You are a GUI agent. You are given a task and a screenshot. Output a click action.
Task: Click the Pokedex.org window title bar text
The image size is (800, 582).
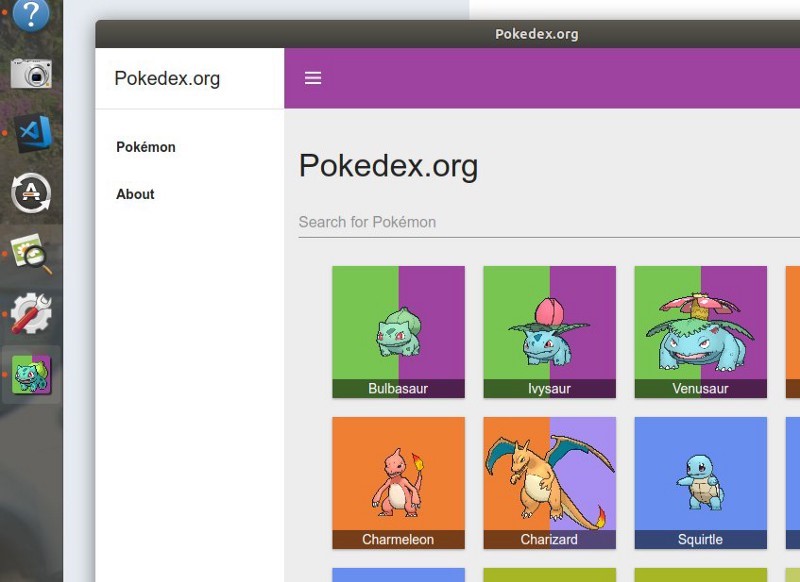coord(537,34)
